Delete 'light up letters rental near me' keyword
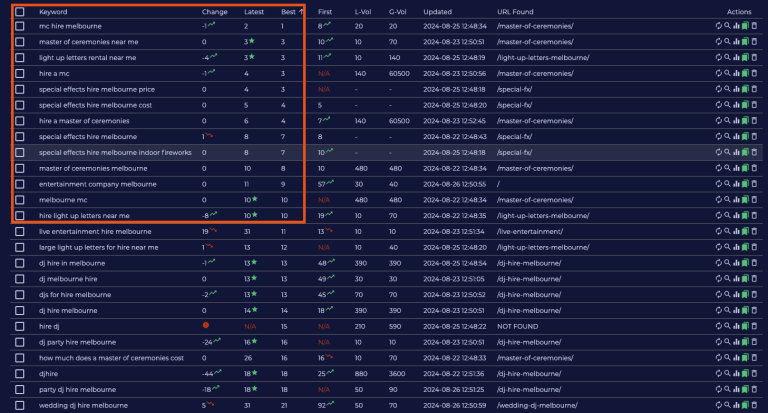 coord(754,57)
